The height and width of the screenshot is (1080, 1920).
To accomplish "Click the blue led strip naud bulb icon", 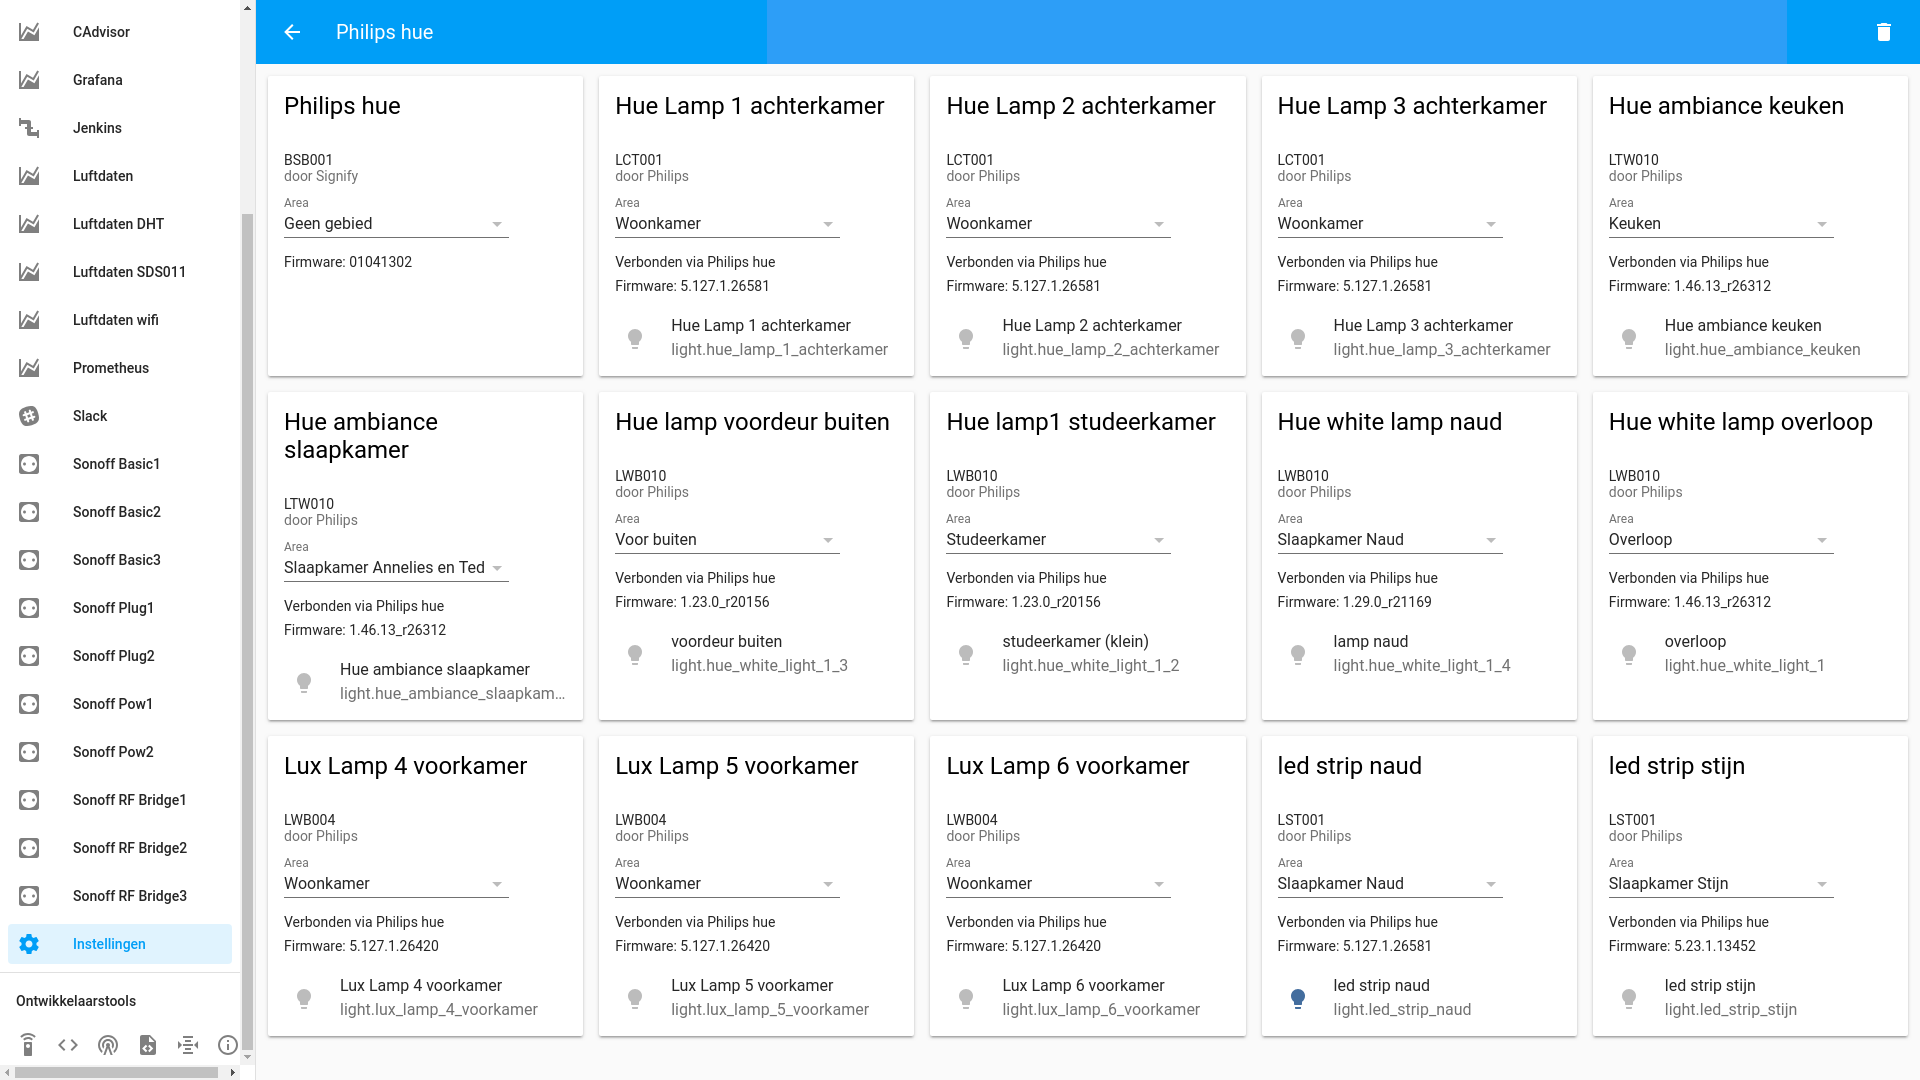I will point(1297,997).
